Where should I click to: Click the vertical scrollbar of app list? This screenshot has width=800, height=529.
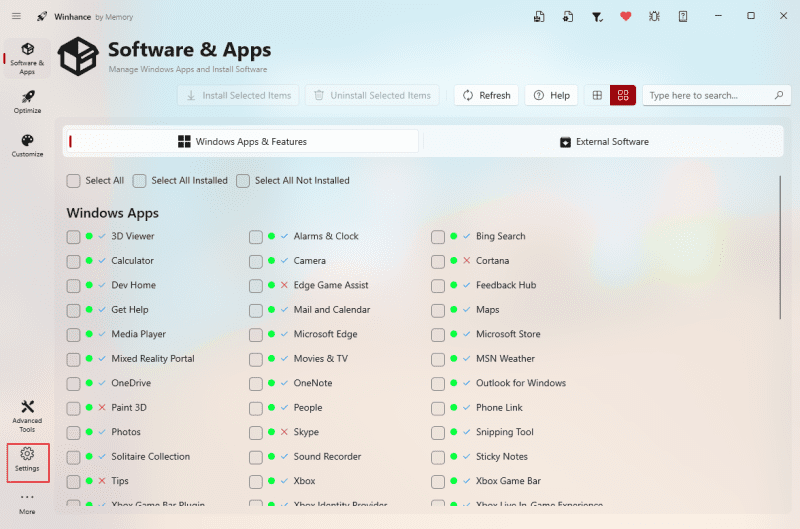(x=780, y=247)
